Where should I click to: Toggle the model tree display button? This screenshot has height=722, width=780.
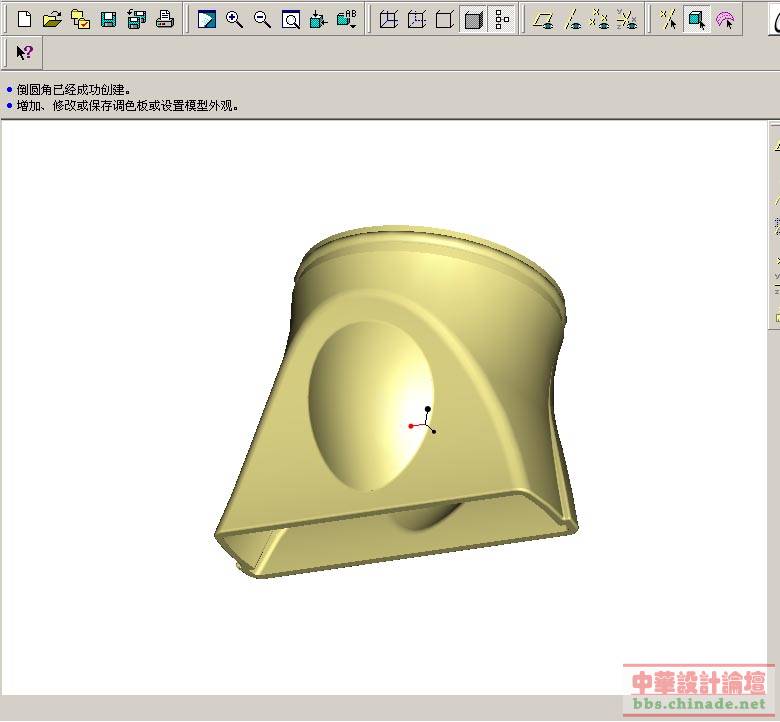[x=502, y=19]
